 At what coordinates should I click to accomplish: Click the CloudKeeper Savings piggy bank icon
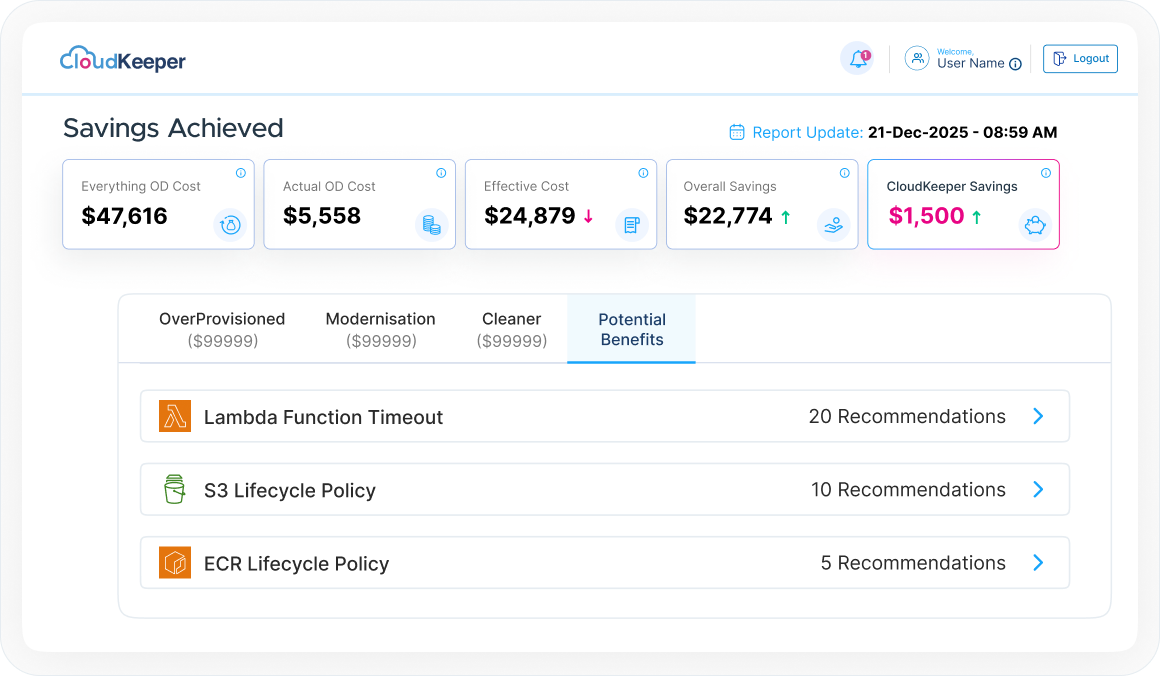point(1034,224)
